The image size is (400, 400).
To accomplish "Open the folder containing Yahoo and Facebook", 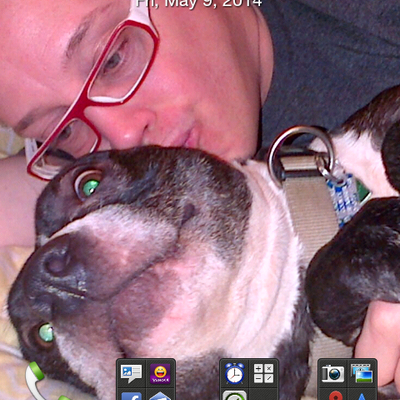I will pyautogui.click(x=146, y=379).
